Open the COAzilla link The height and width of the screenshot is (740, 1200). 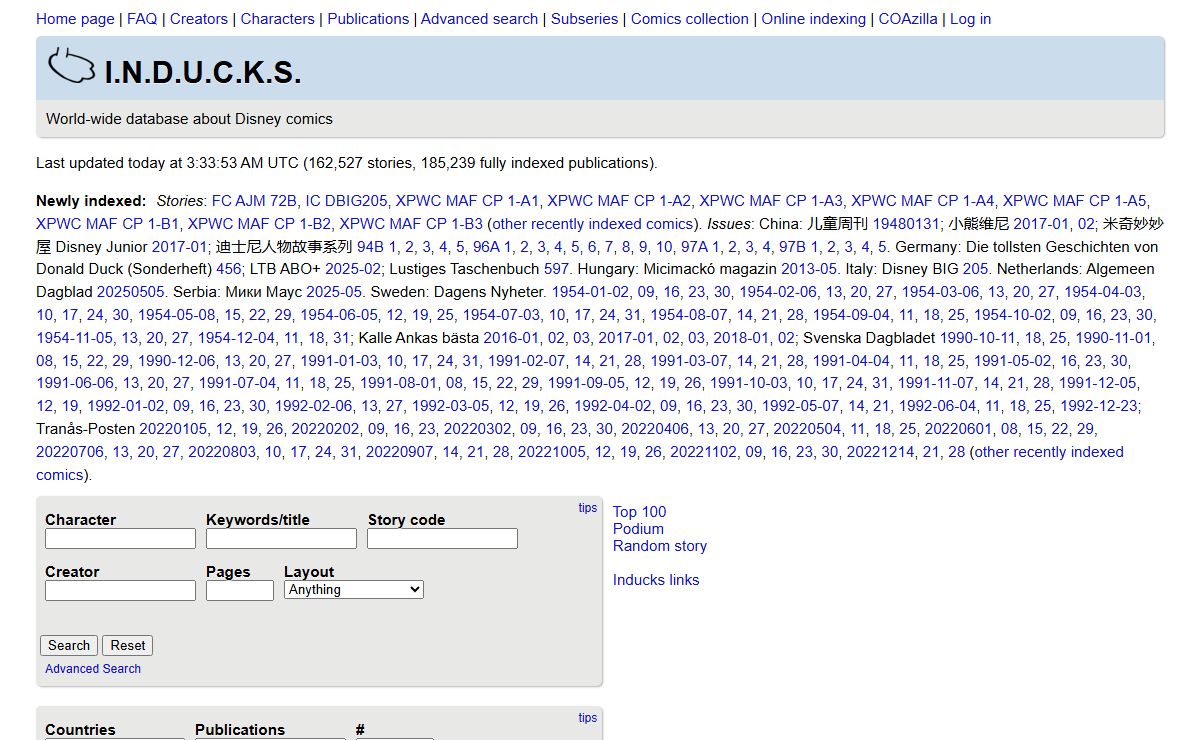908,19
